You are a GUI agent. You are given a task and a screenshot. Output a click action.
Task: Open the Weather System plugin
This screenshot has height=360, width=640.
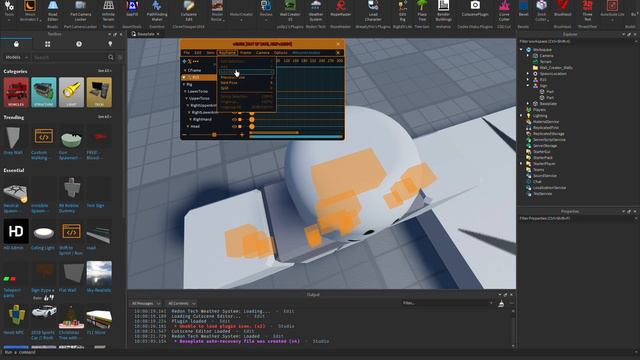pos(316,10)
